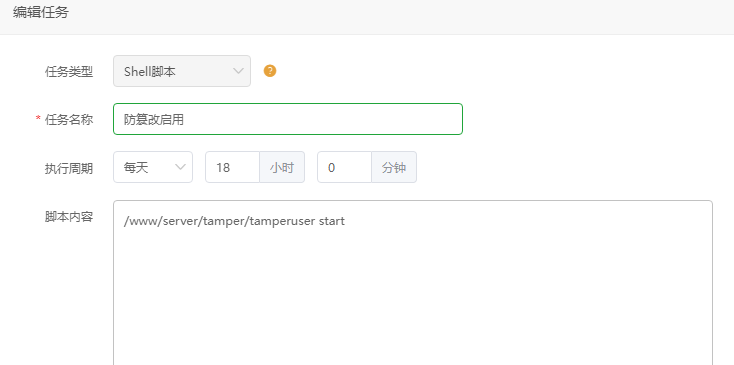Viewport: 734px width, 365px height.
Task: Click the chevron arrow in Shell脚本 selector
Action: (238, 71)
